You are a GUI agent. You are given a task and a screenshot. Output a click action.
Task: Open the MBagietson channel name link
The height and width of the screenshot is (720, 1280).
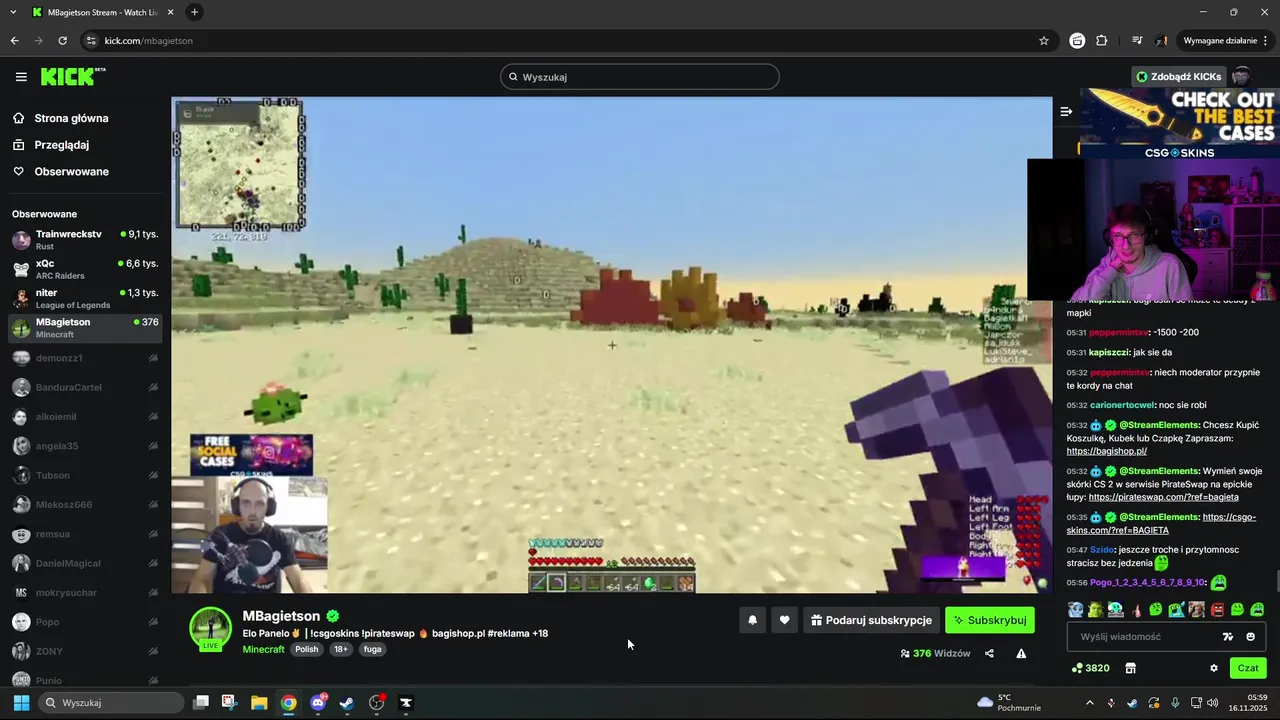click(281, 616)
